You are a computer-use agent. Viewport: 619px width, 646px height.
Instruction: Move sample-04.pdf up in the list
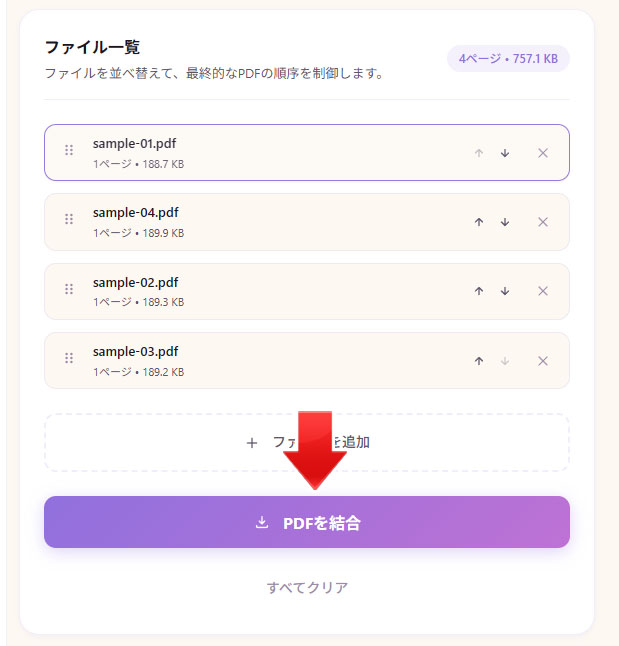click(479, 222)
